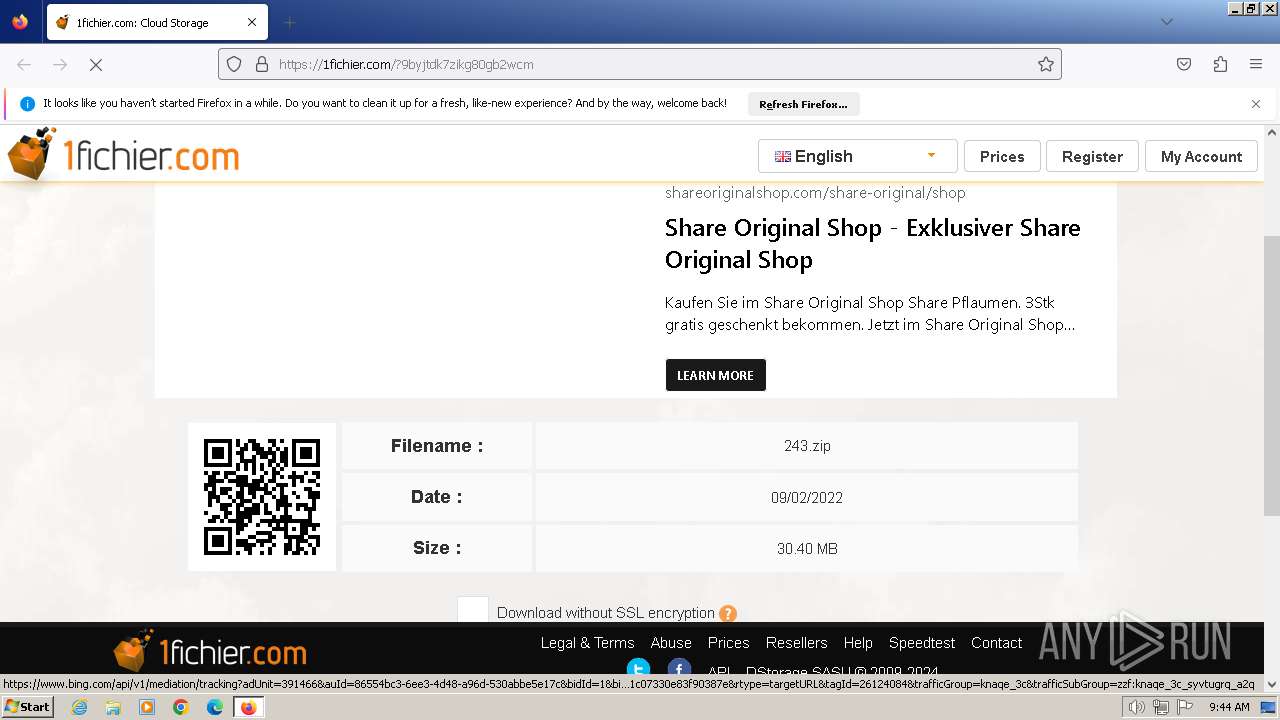
Task: Click the LEARN MORE ad button
Action: [x=716, y=375]
